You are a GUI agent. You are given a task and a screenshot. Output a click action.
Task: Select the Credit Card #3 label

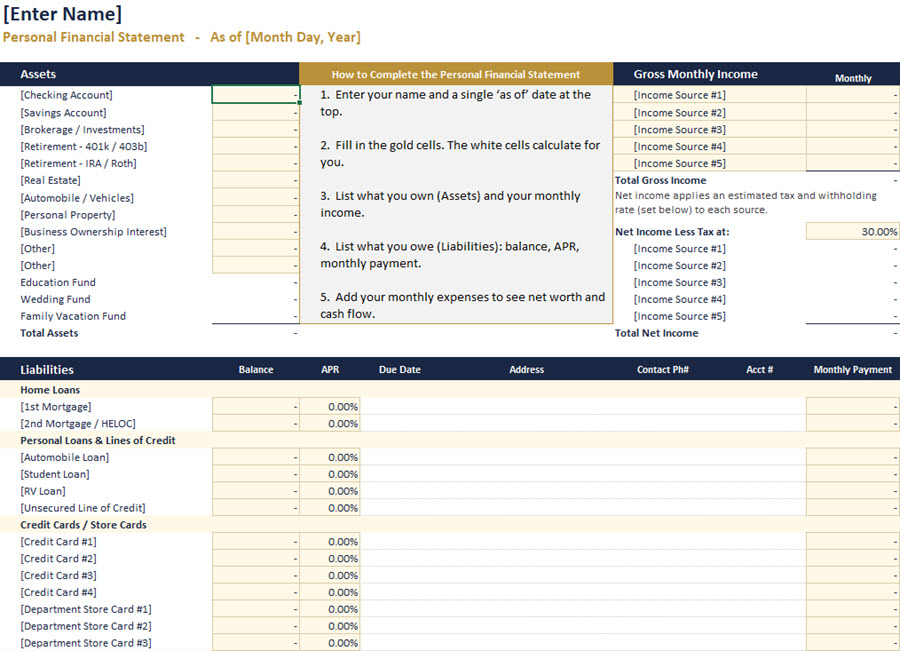(x=59, y=575)
